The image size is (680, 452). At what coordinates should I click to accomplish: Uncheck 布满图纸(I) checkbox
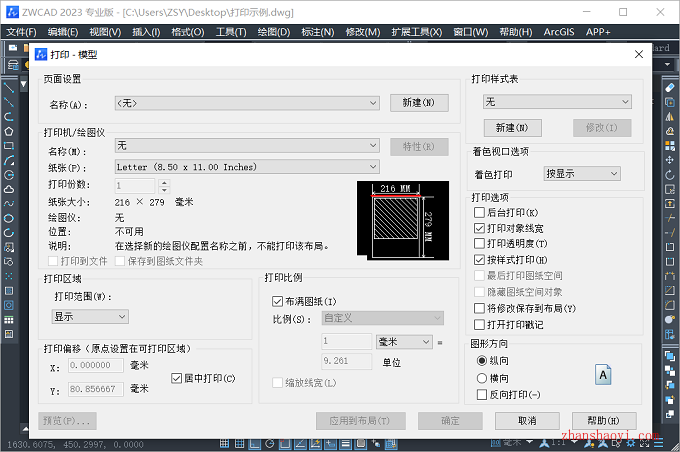point(277,301)
